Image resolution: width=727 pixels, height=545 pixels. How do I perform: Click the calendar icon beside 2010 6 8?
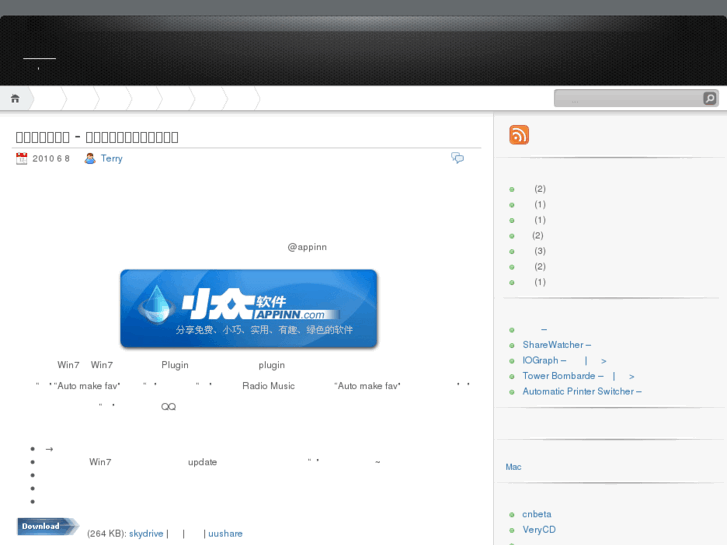21,159
